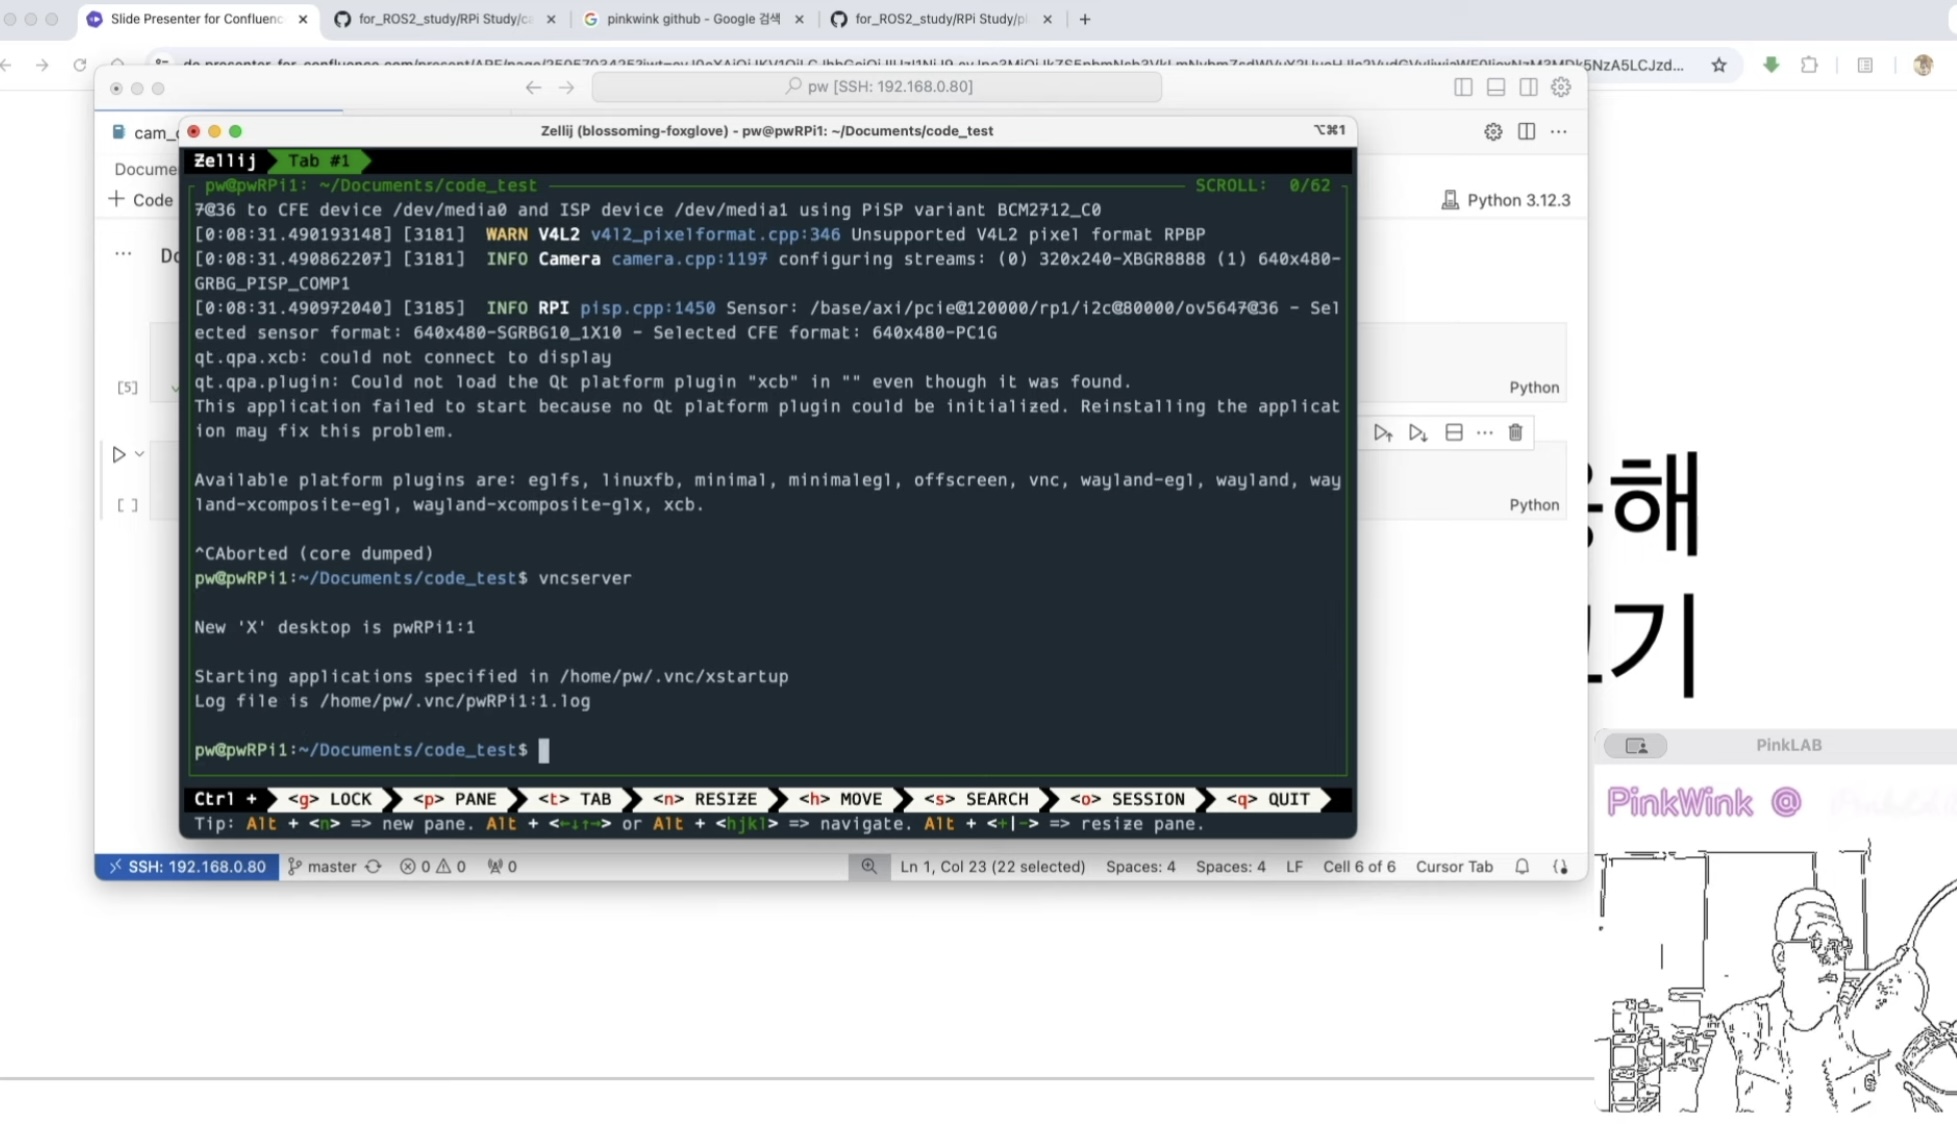
Task: Add a new Code cell
Action: point(141,200)
